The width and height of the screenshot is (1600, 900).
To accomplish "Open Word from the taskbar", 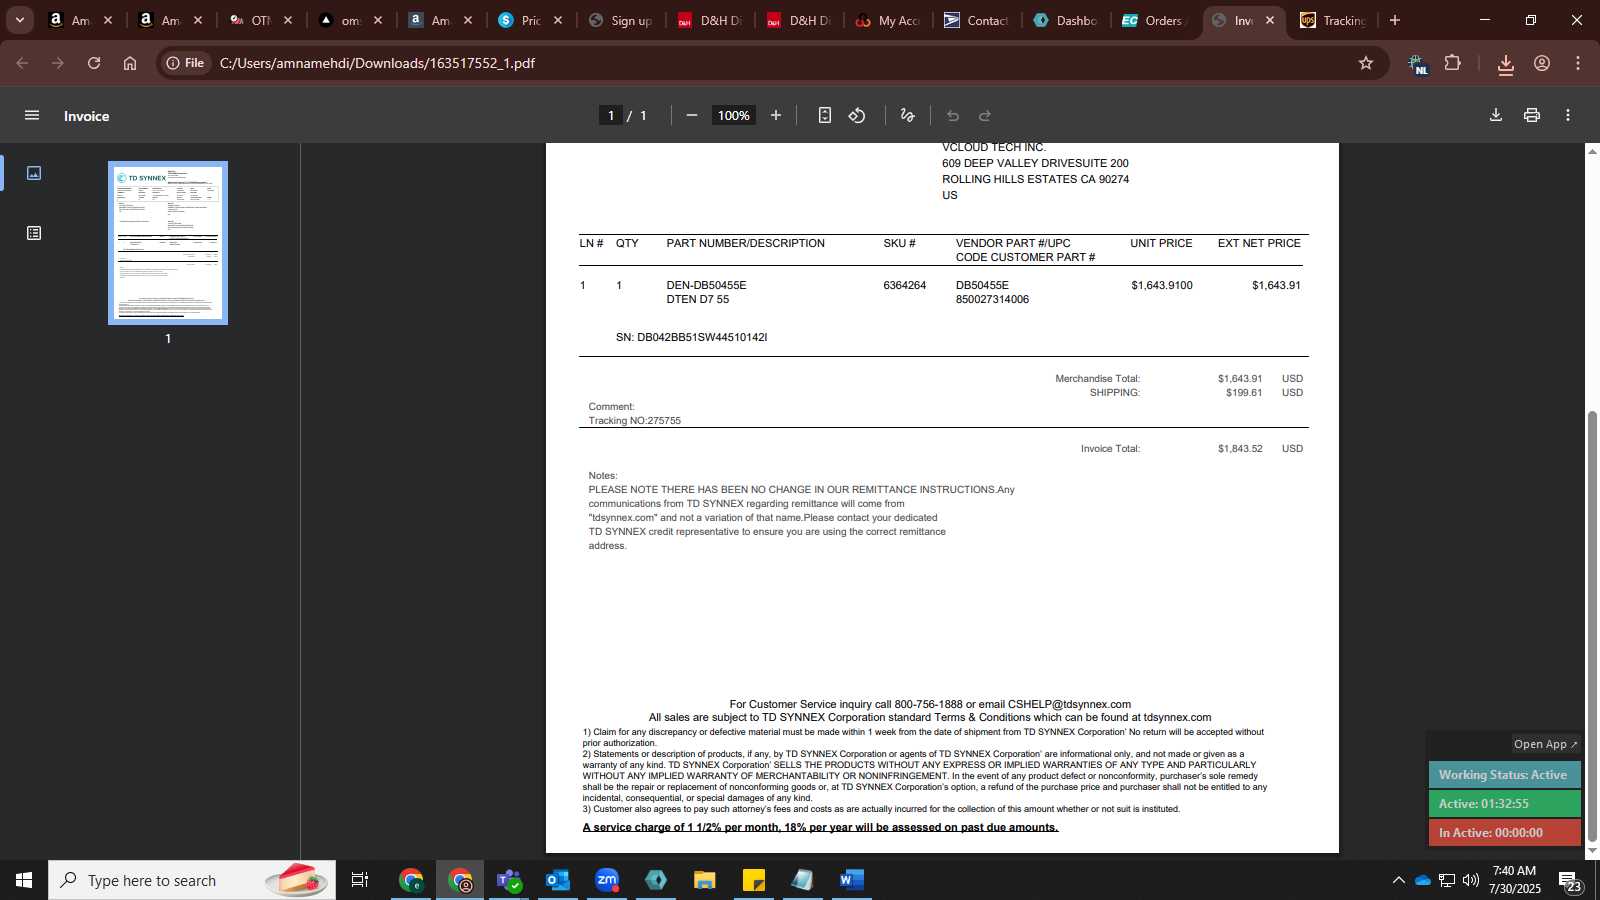I will tap(852, 880).
